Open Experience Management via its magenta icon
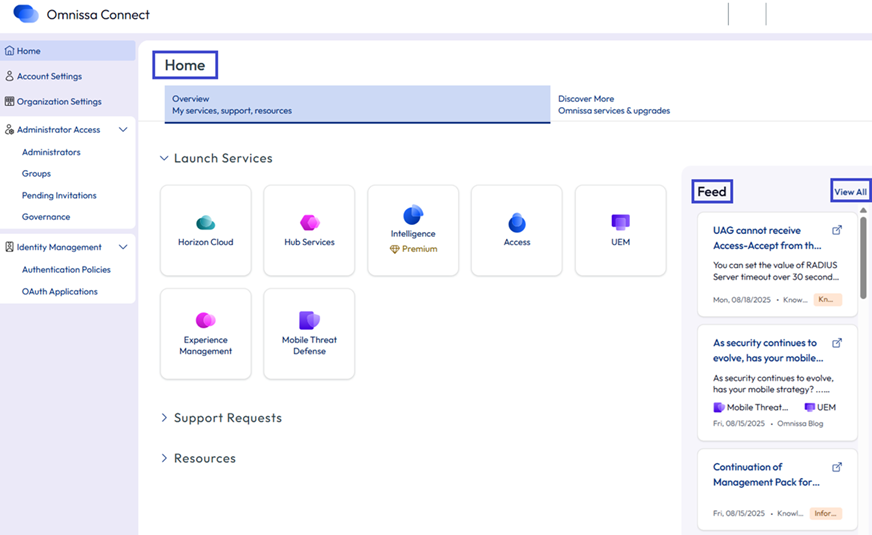Screen dimensions: 872x535 click(206, 320)
